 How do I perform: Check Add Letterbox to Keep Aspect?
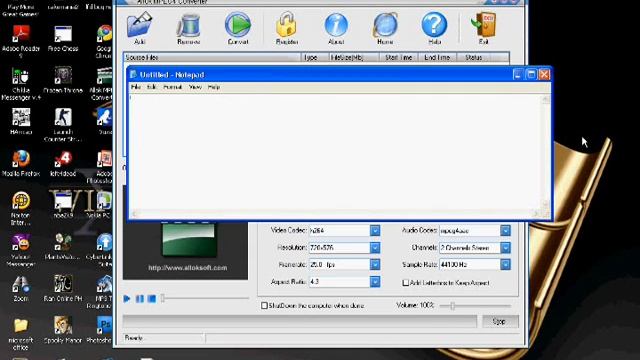point(405,282)
